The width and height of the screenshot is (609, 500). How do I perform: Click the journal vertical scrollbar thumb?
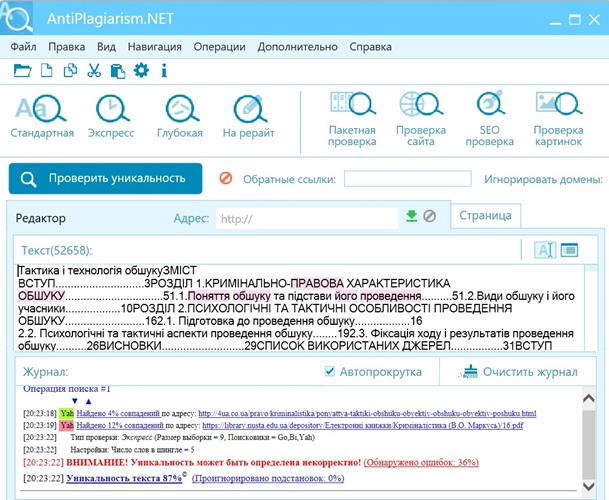point(589,443)
